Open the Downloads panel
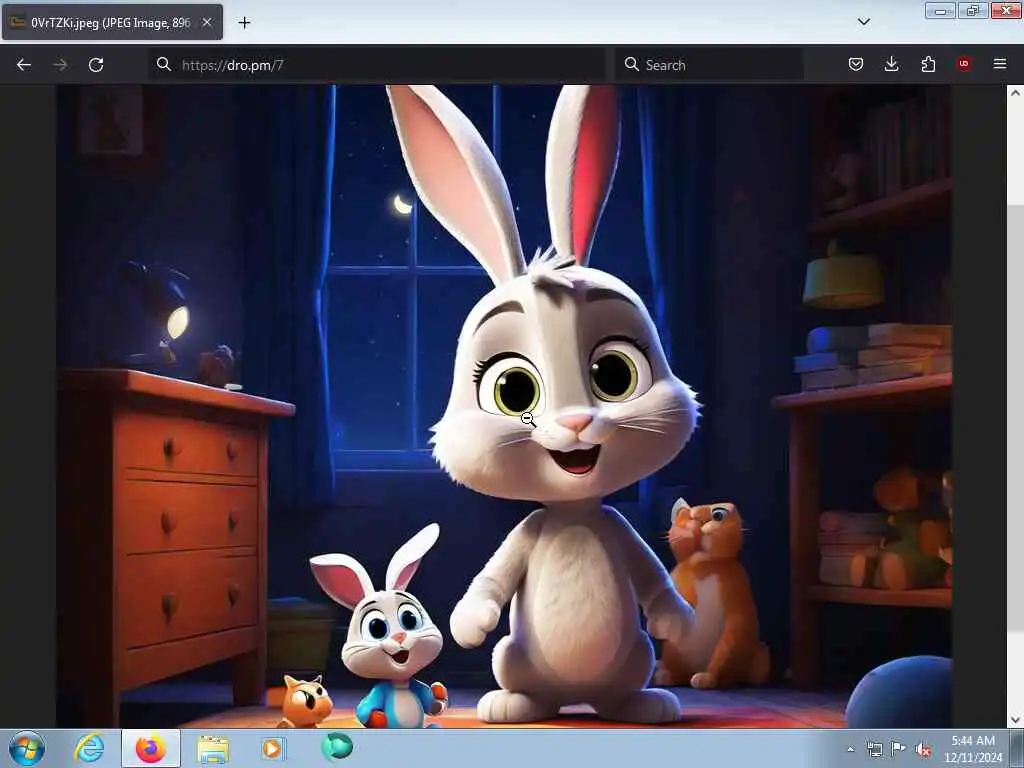Image resolution: width=1024 pixels, height=768 pixels. tap(891, 64)
